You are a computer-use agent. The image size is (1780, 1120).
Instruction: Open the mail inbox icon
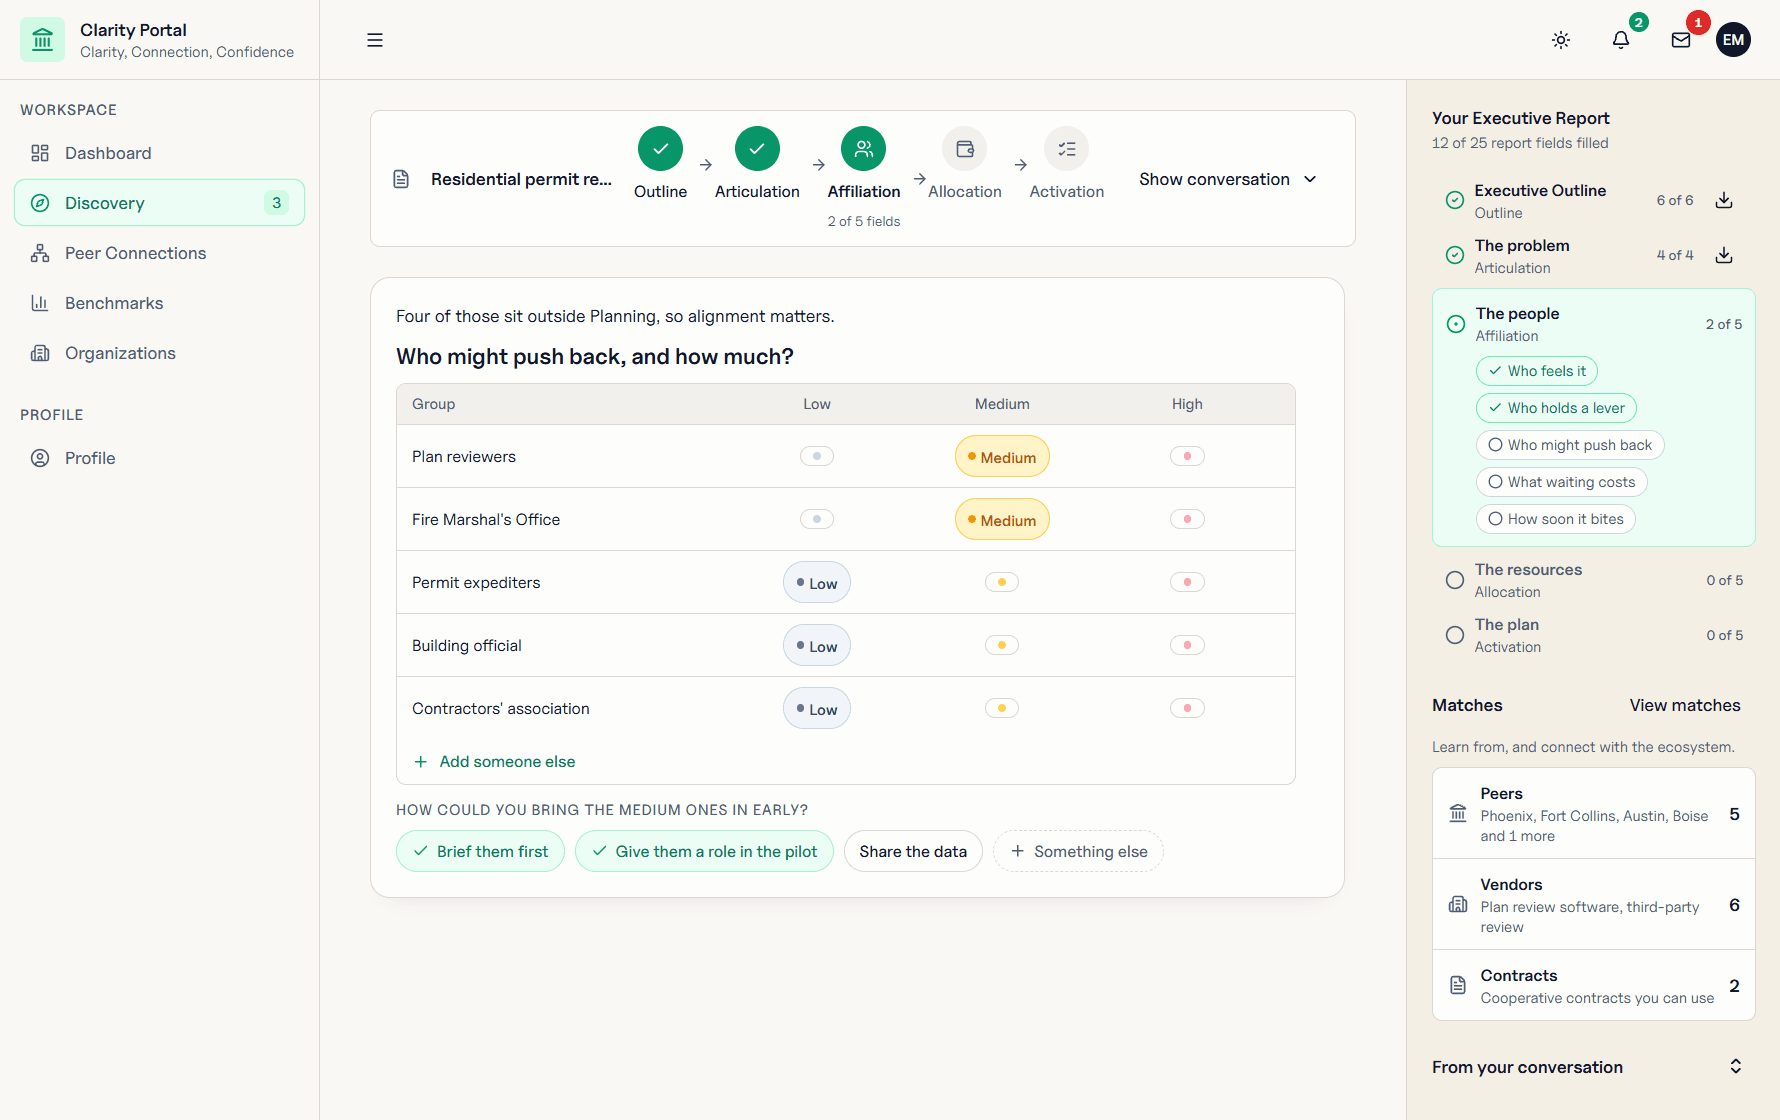click(1681, 40)
